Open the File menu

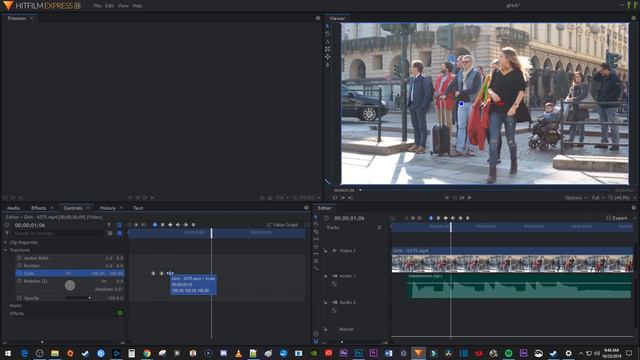click(97, 6)
